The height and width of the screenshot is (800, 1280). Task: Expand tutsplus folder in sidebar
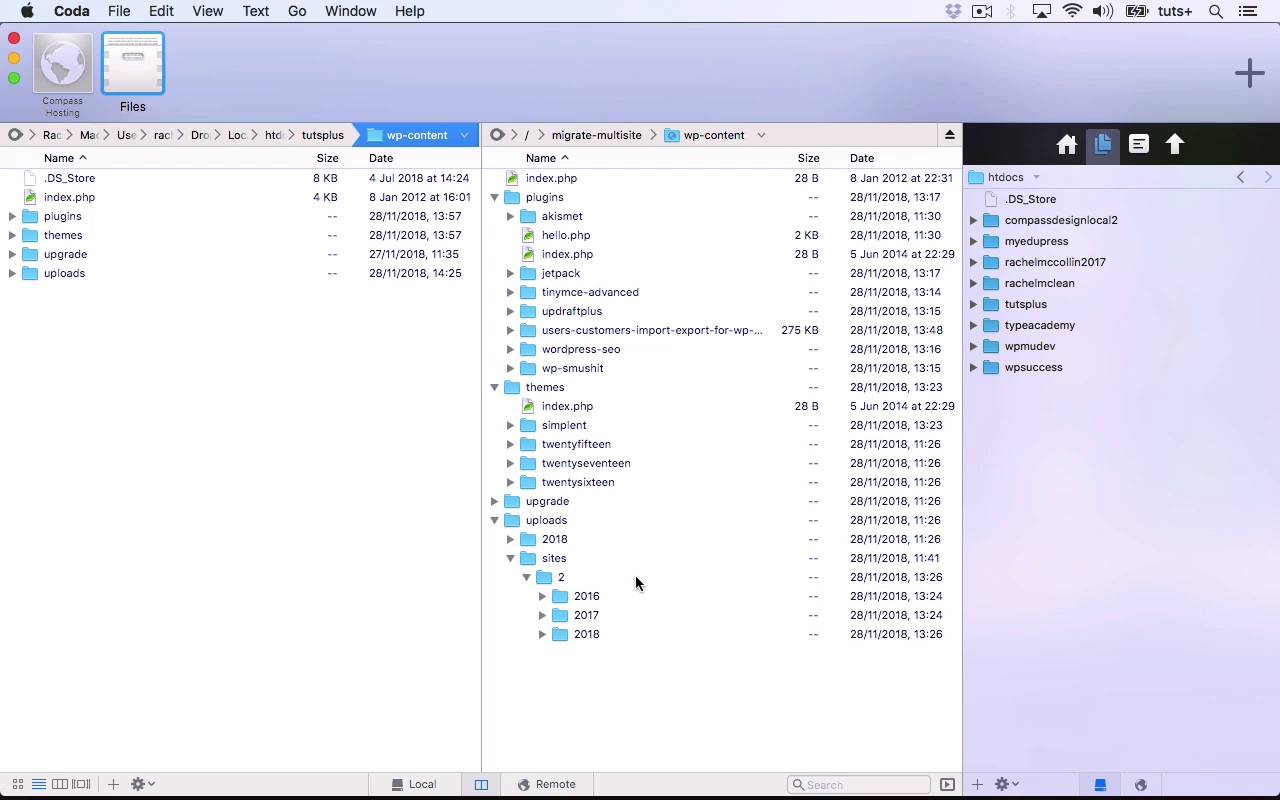[x=973, y=304]
